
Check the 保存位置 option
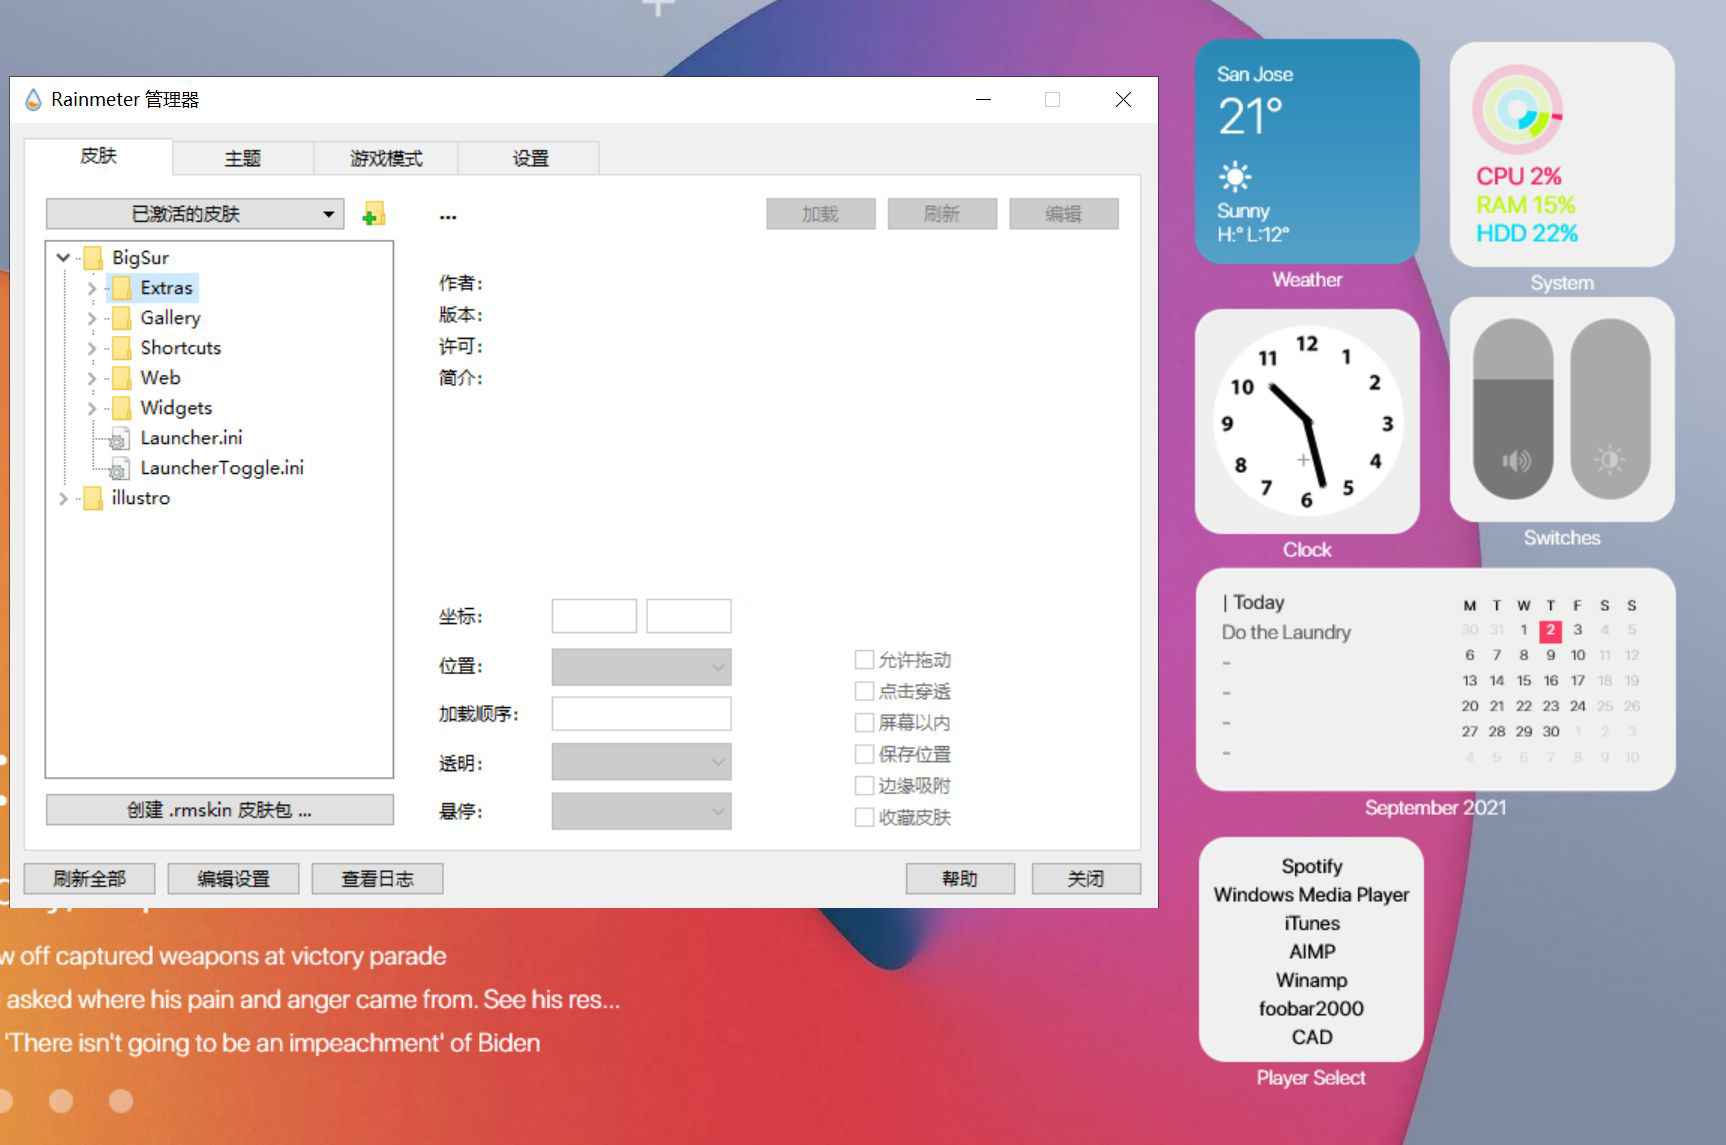pyautogui.click(x=864, y=753)
